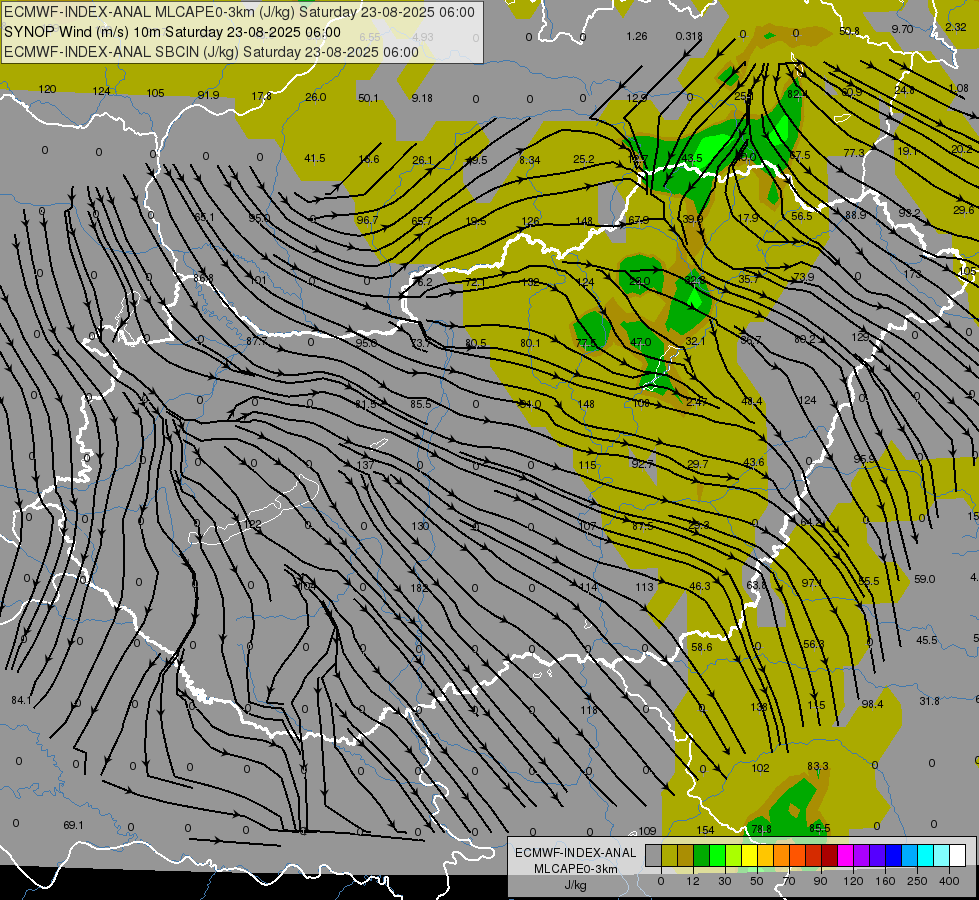The image size is (979, 900).
Task: Click the map value 31.8
Action: click(929, 701)
